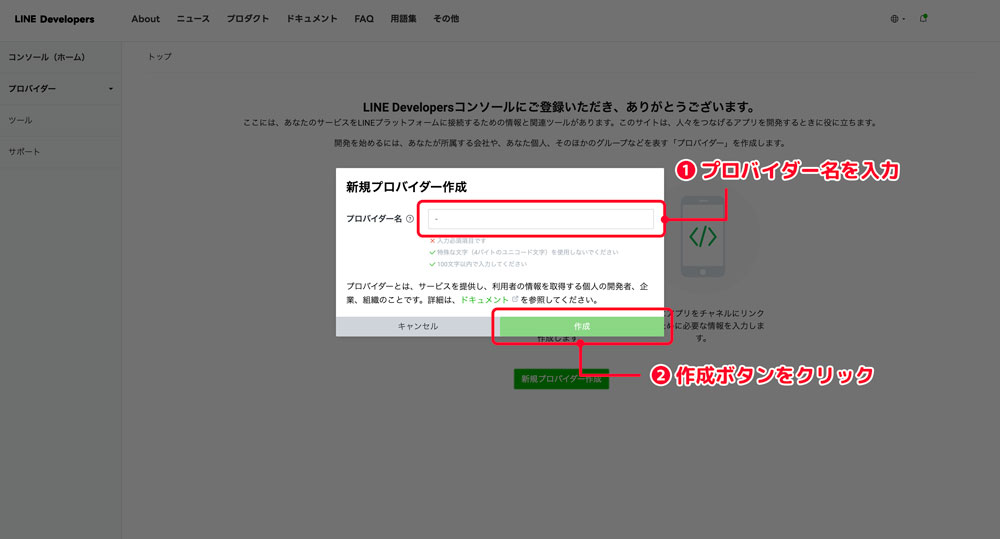The width and height of the screenshot is (1000, 539).
Task: Click the キャンセル button
Action: pos(418,326)
